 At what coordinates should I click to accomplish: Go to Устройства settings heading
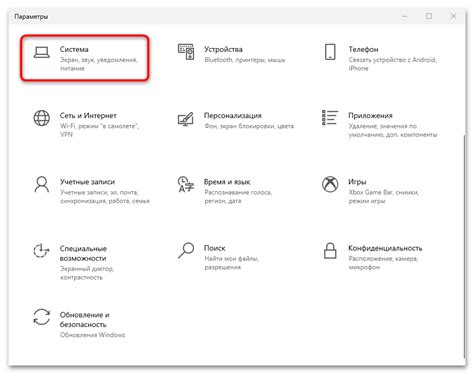coord(223,49)
